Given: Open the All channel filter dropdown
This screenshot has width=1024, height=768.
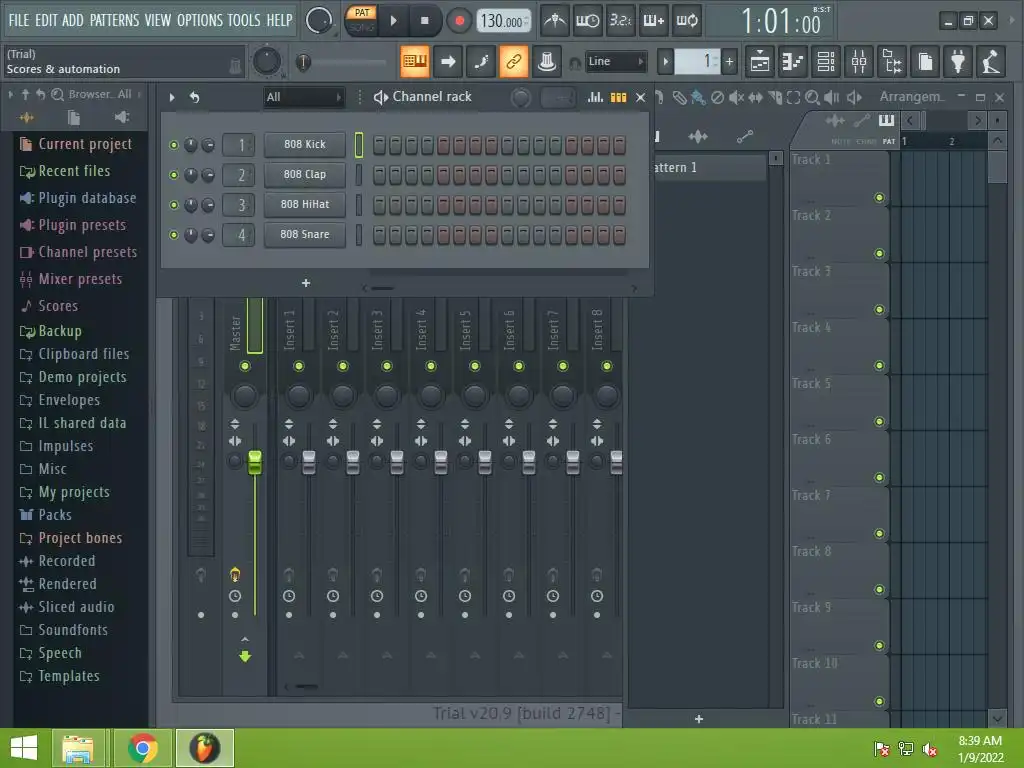Looking at the screenshot, I should pyautogui.click(x=304, y=97).
